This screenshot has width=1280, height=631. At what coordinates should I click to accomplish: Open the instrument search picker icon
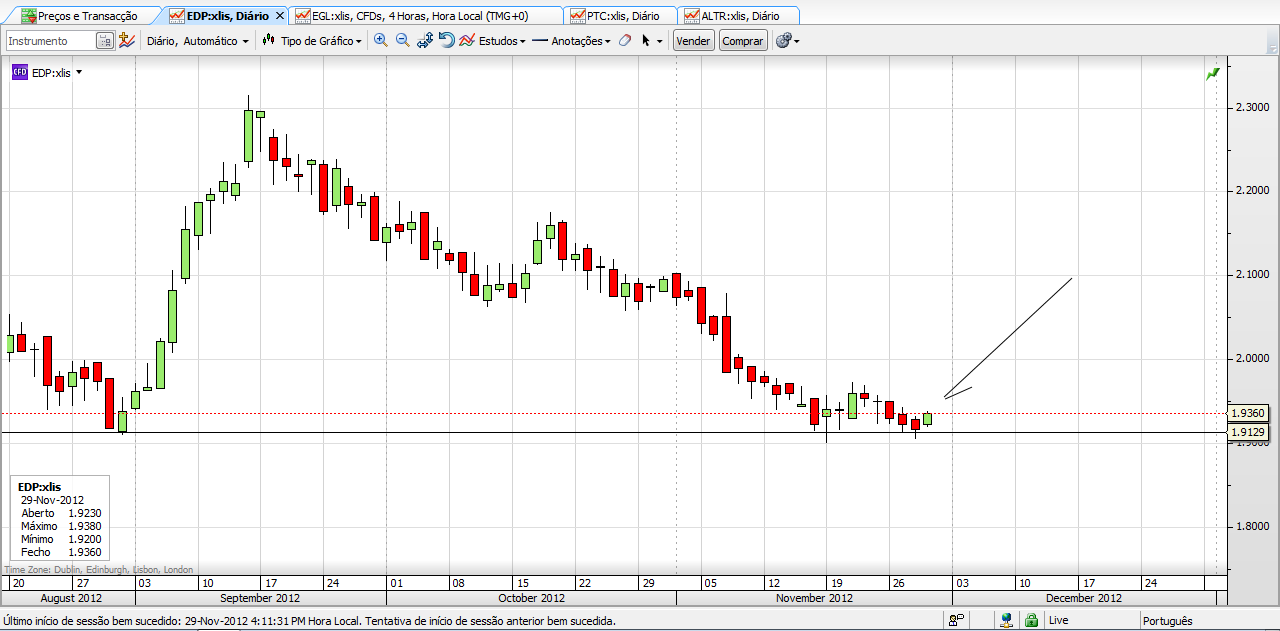104,41
